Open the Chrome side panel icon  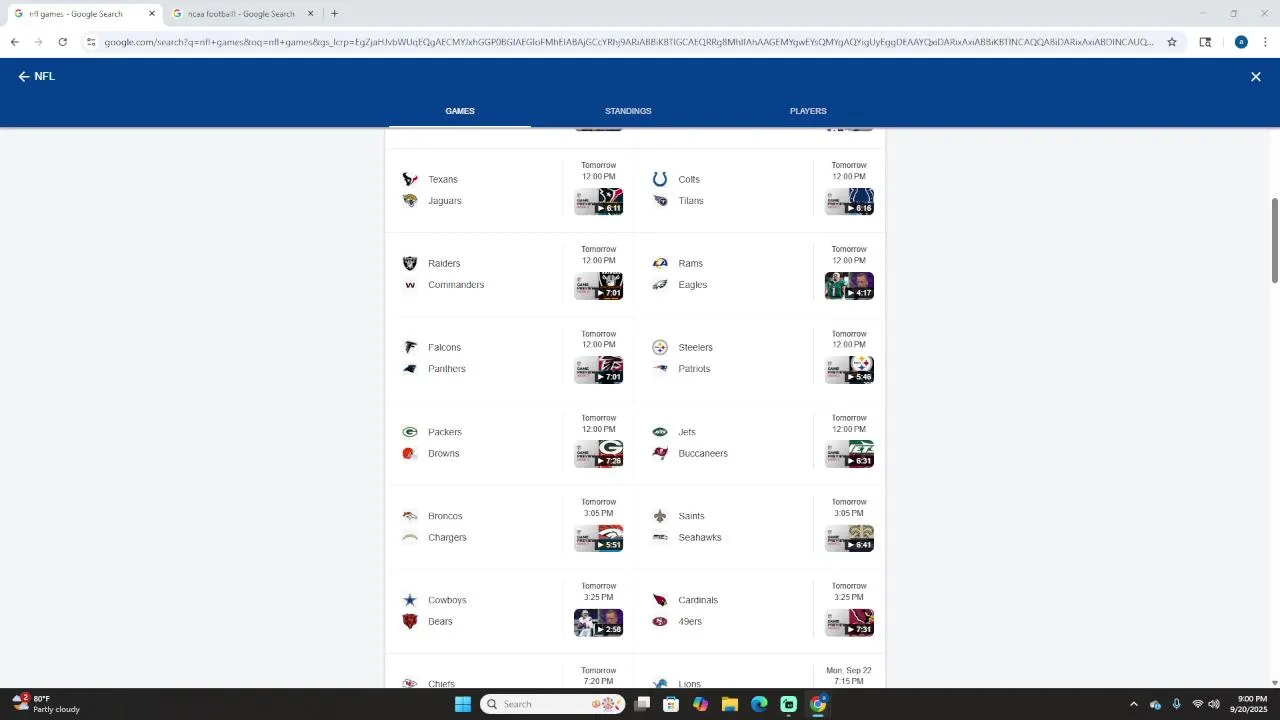1205,42
